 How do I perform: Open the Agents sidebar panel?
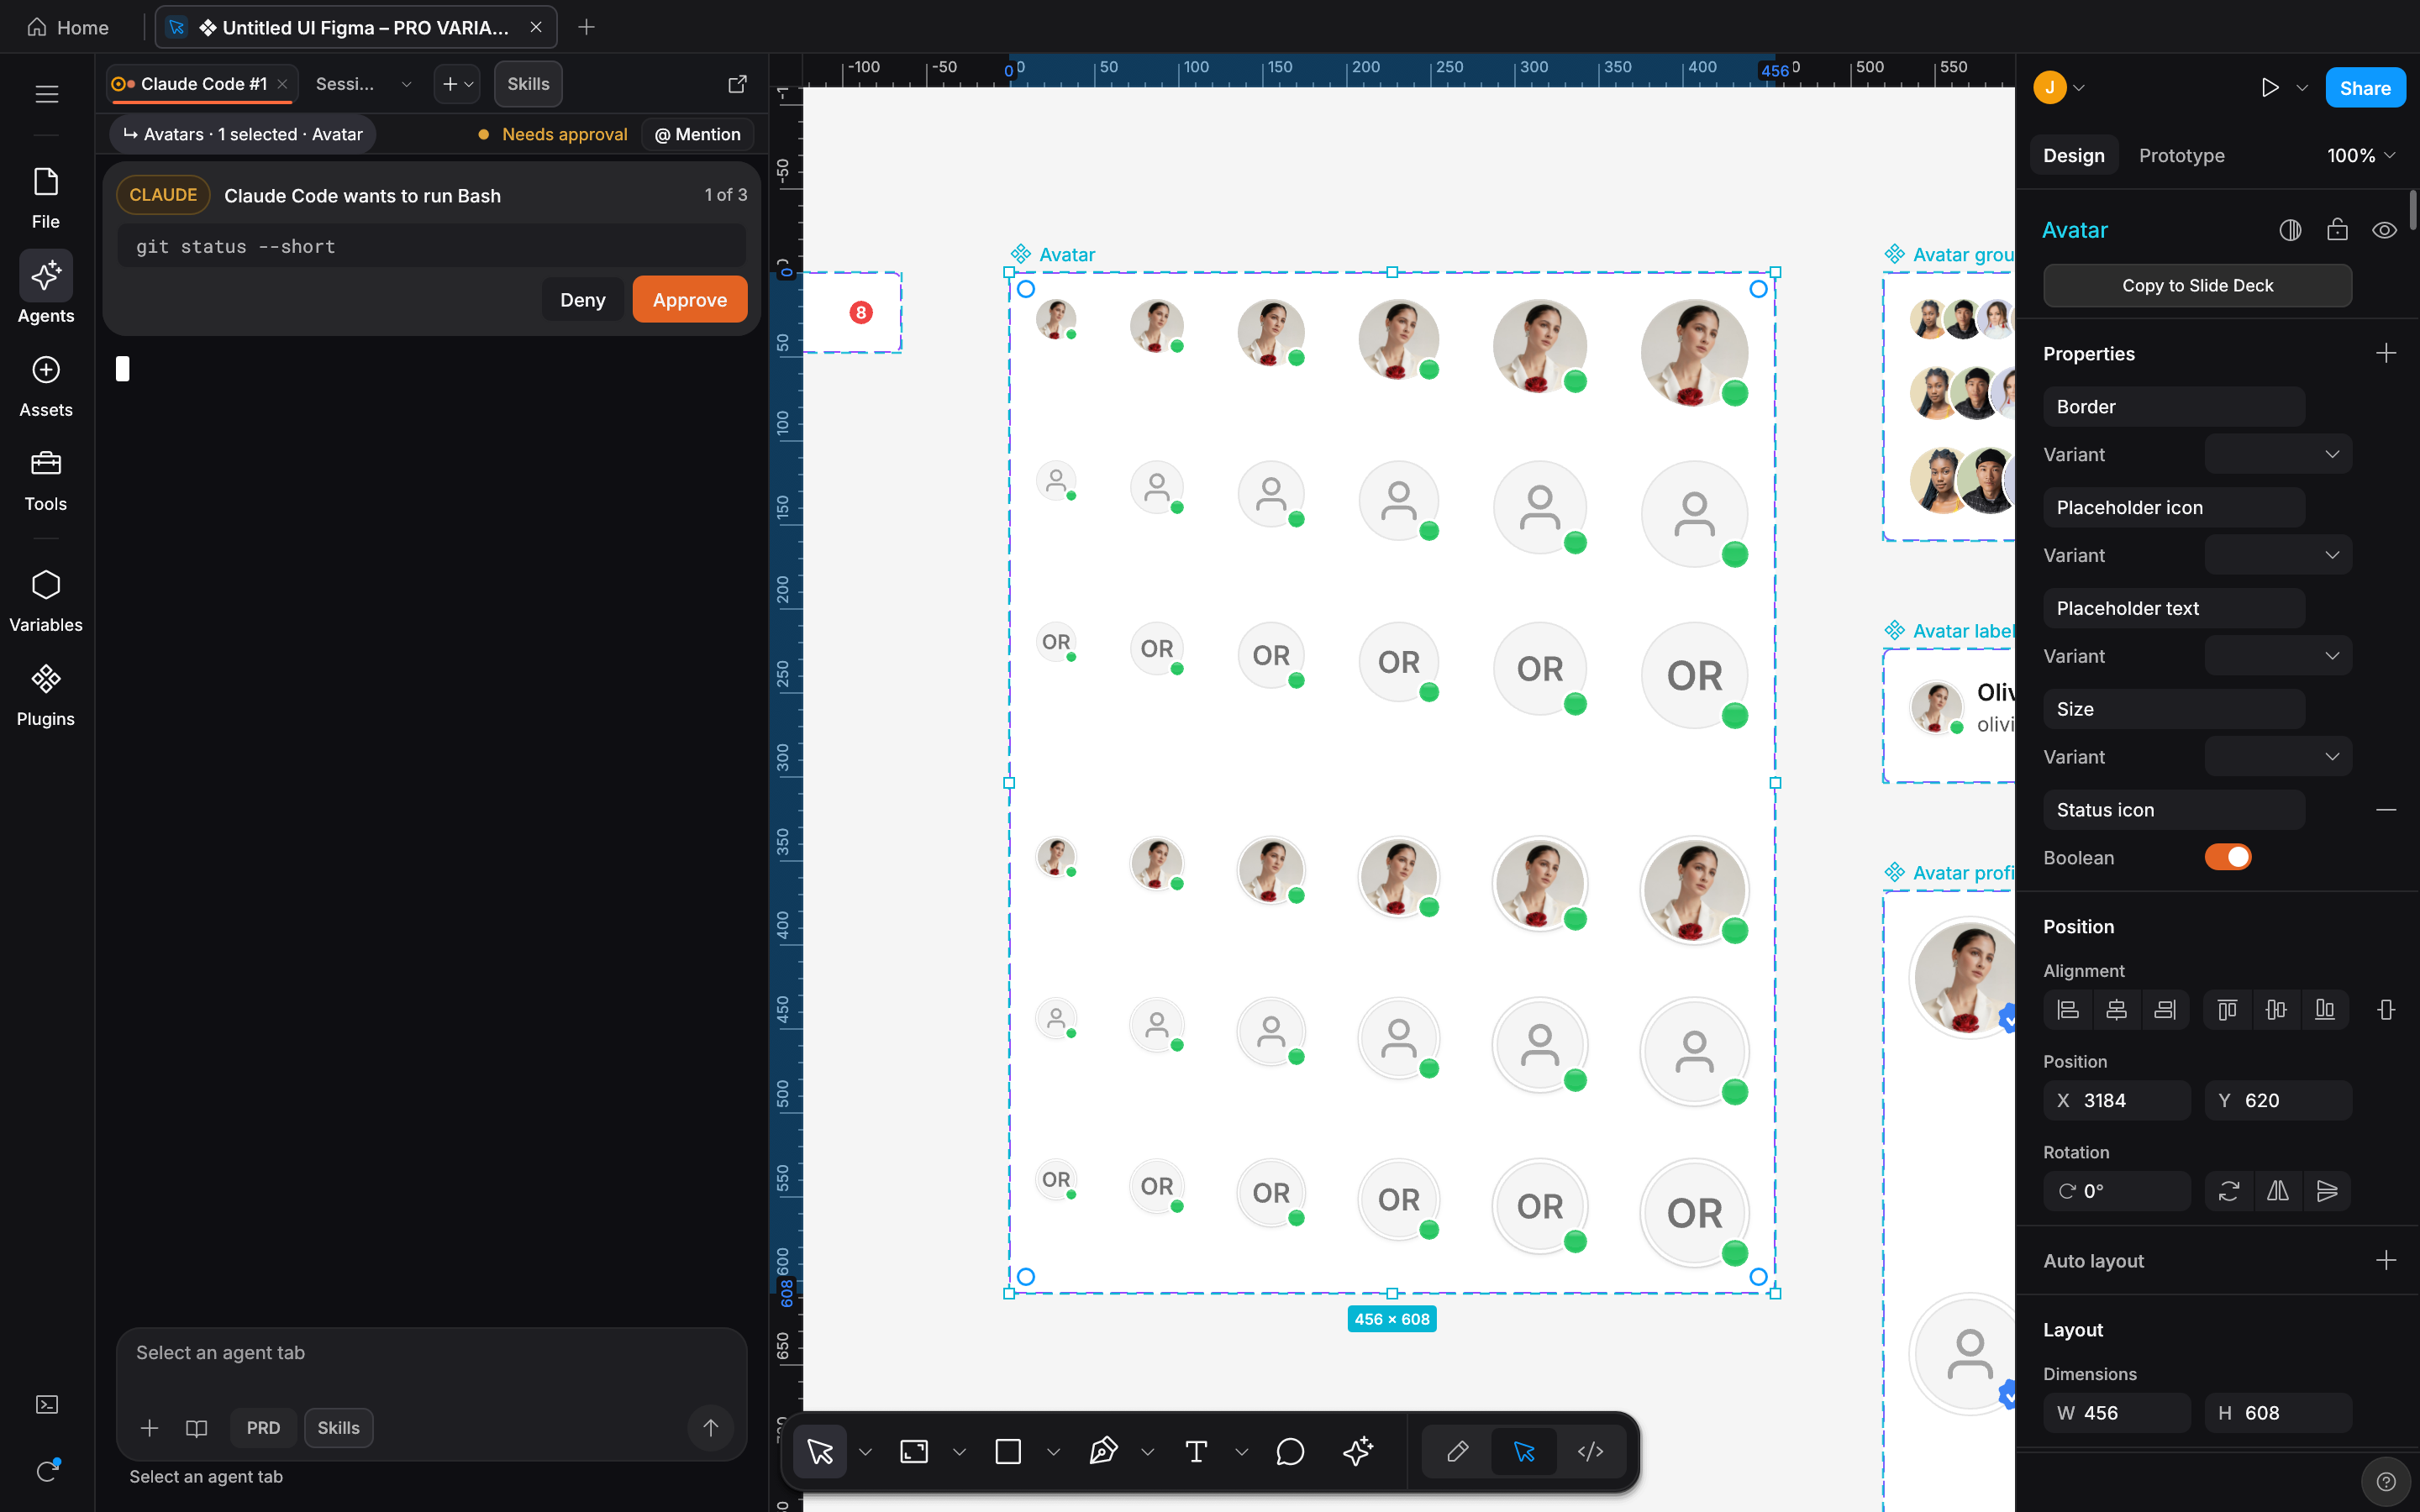click(x=46, y=289)
